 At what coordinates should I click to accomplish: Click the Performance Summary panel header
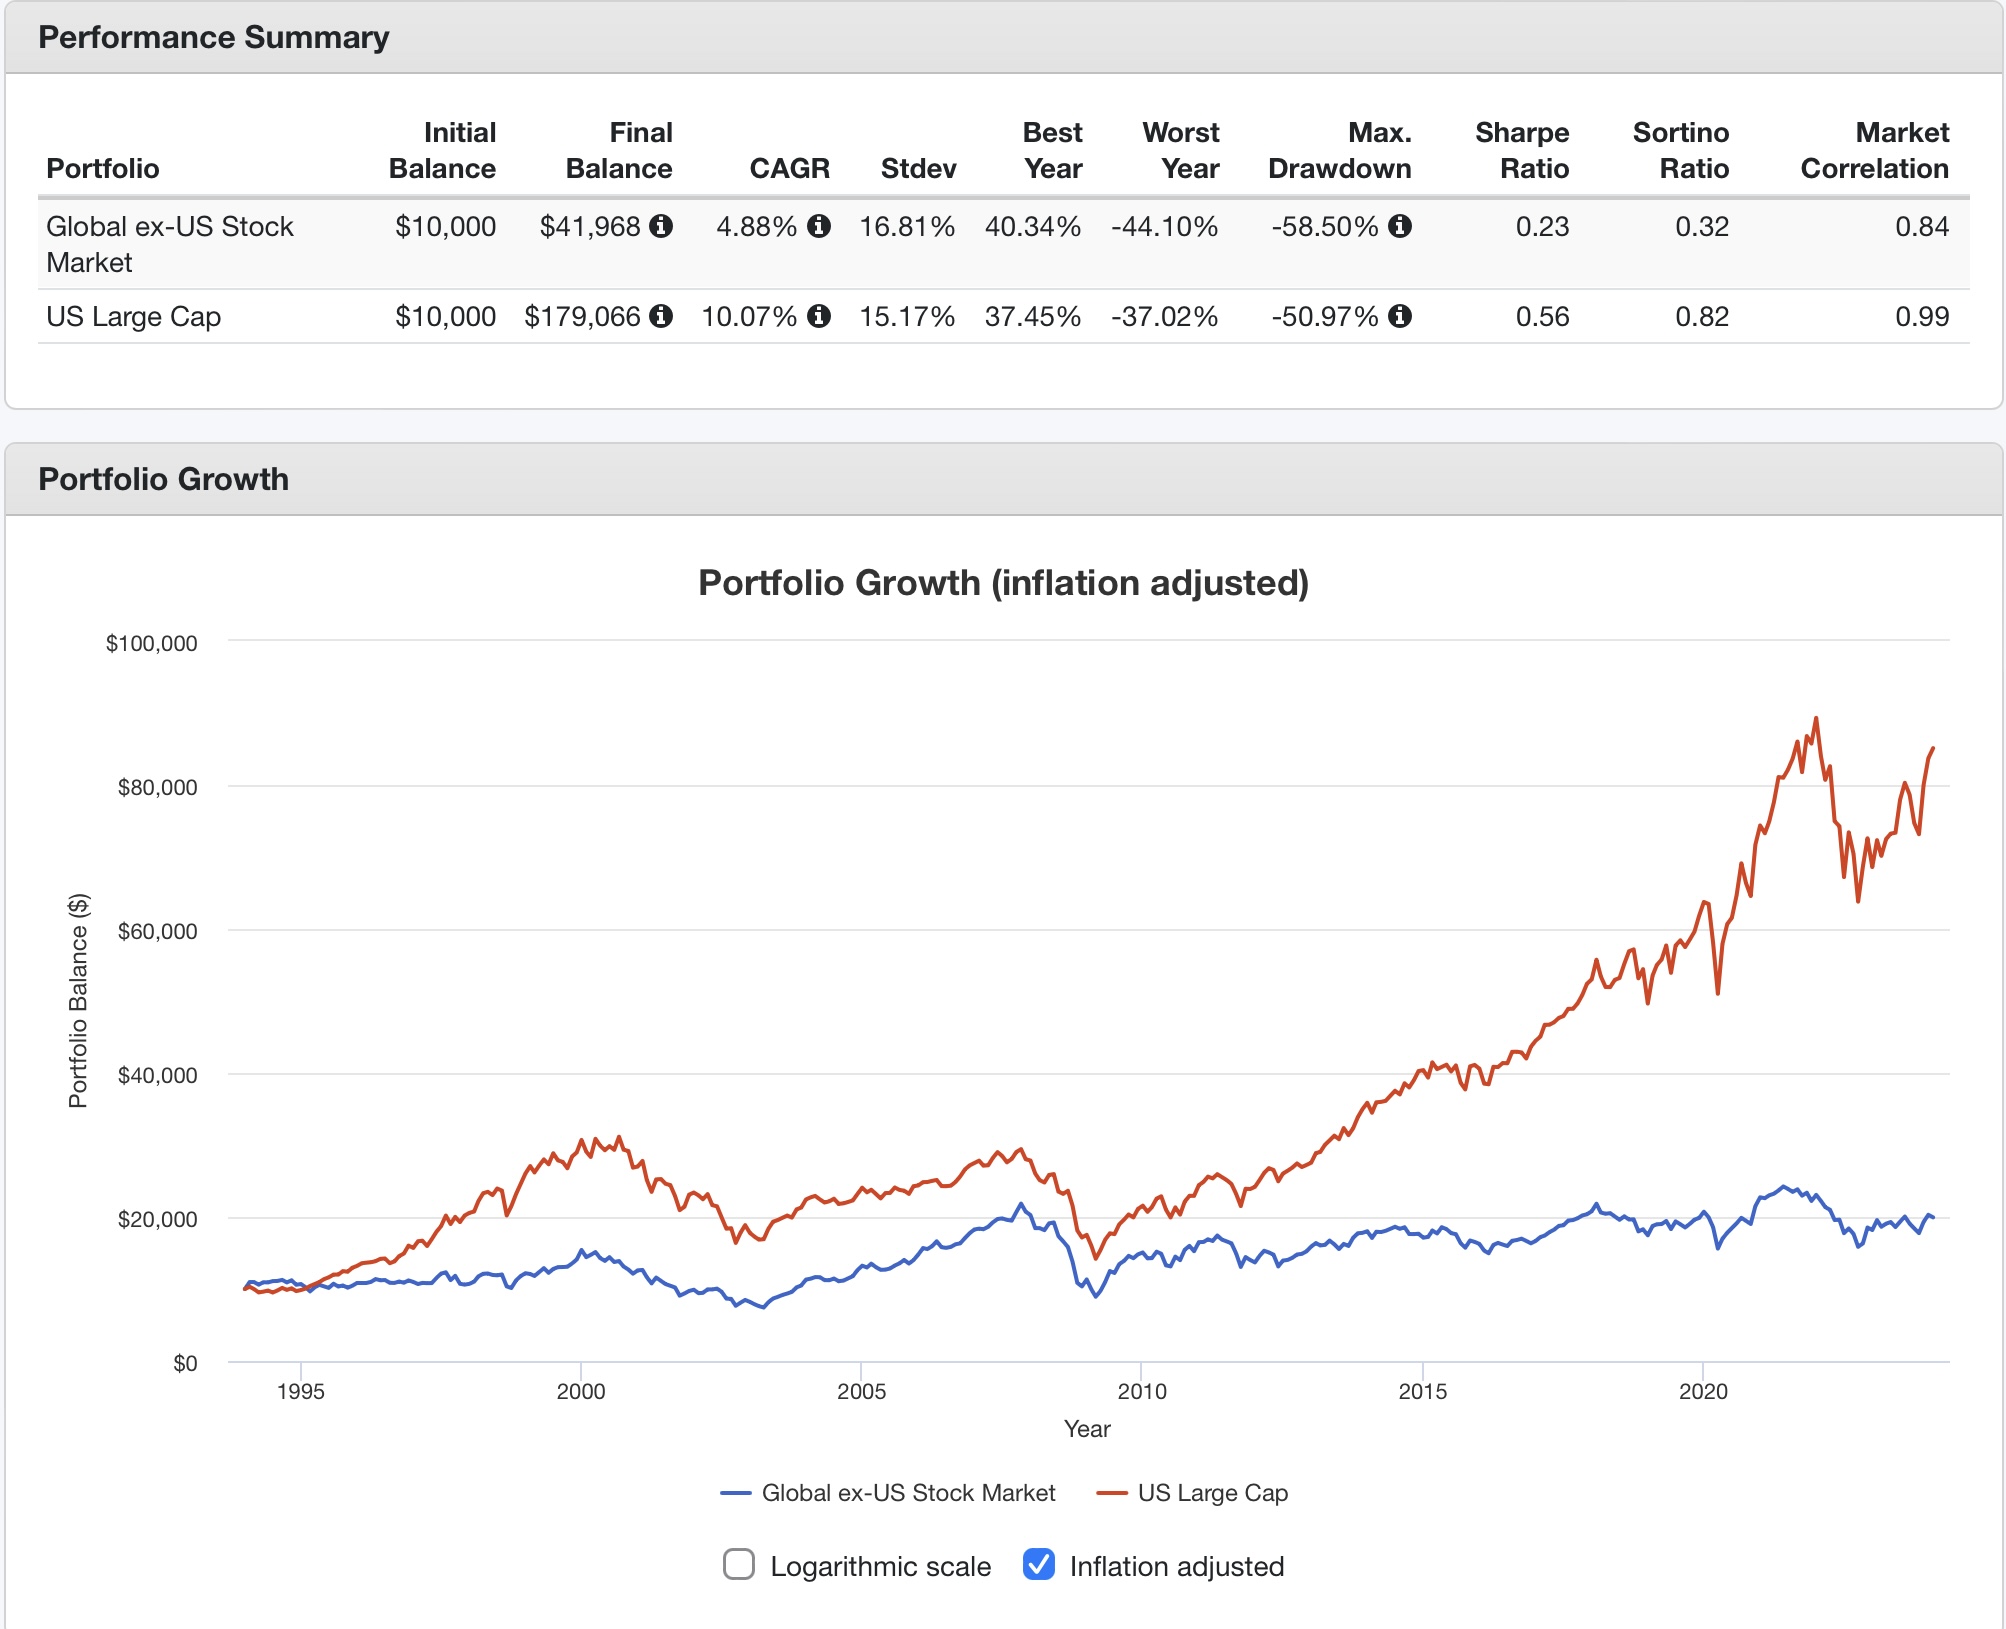(x=213, y=38)
